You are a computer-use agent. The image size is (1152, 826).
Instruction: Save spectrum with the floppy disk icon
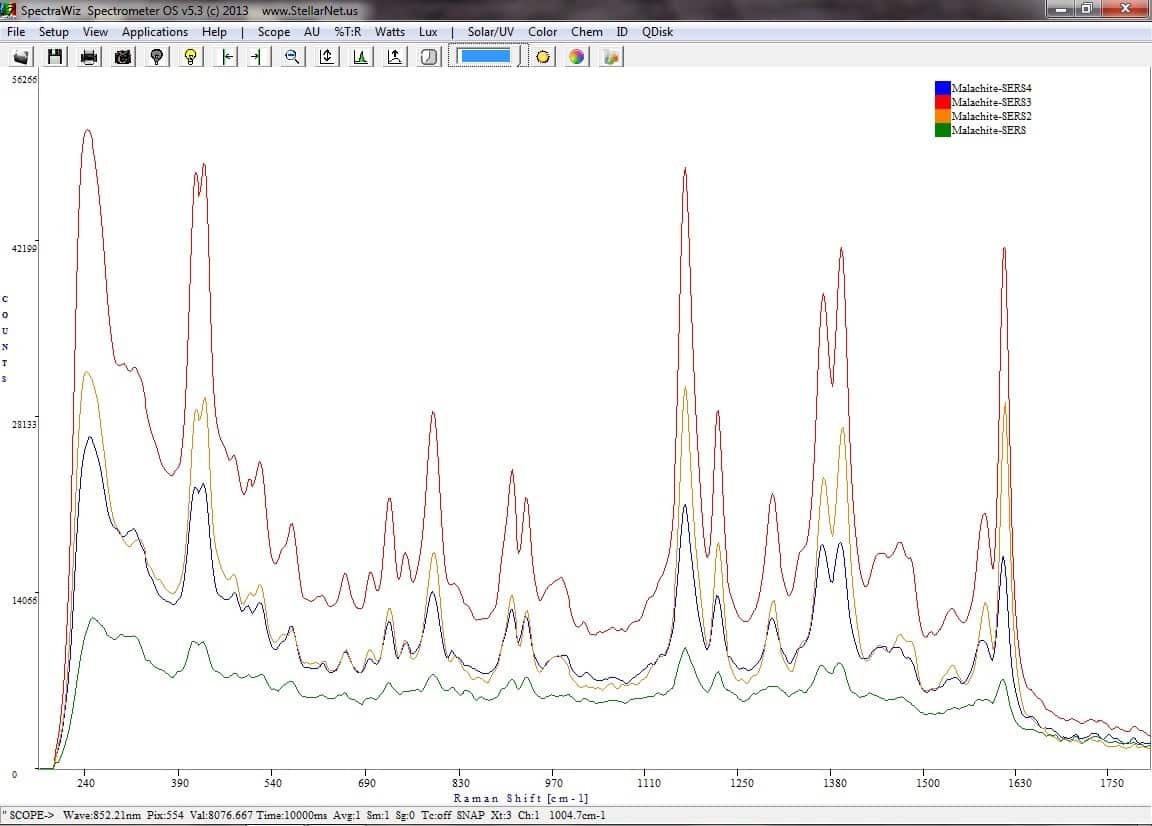pos(55,57)
